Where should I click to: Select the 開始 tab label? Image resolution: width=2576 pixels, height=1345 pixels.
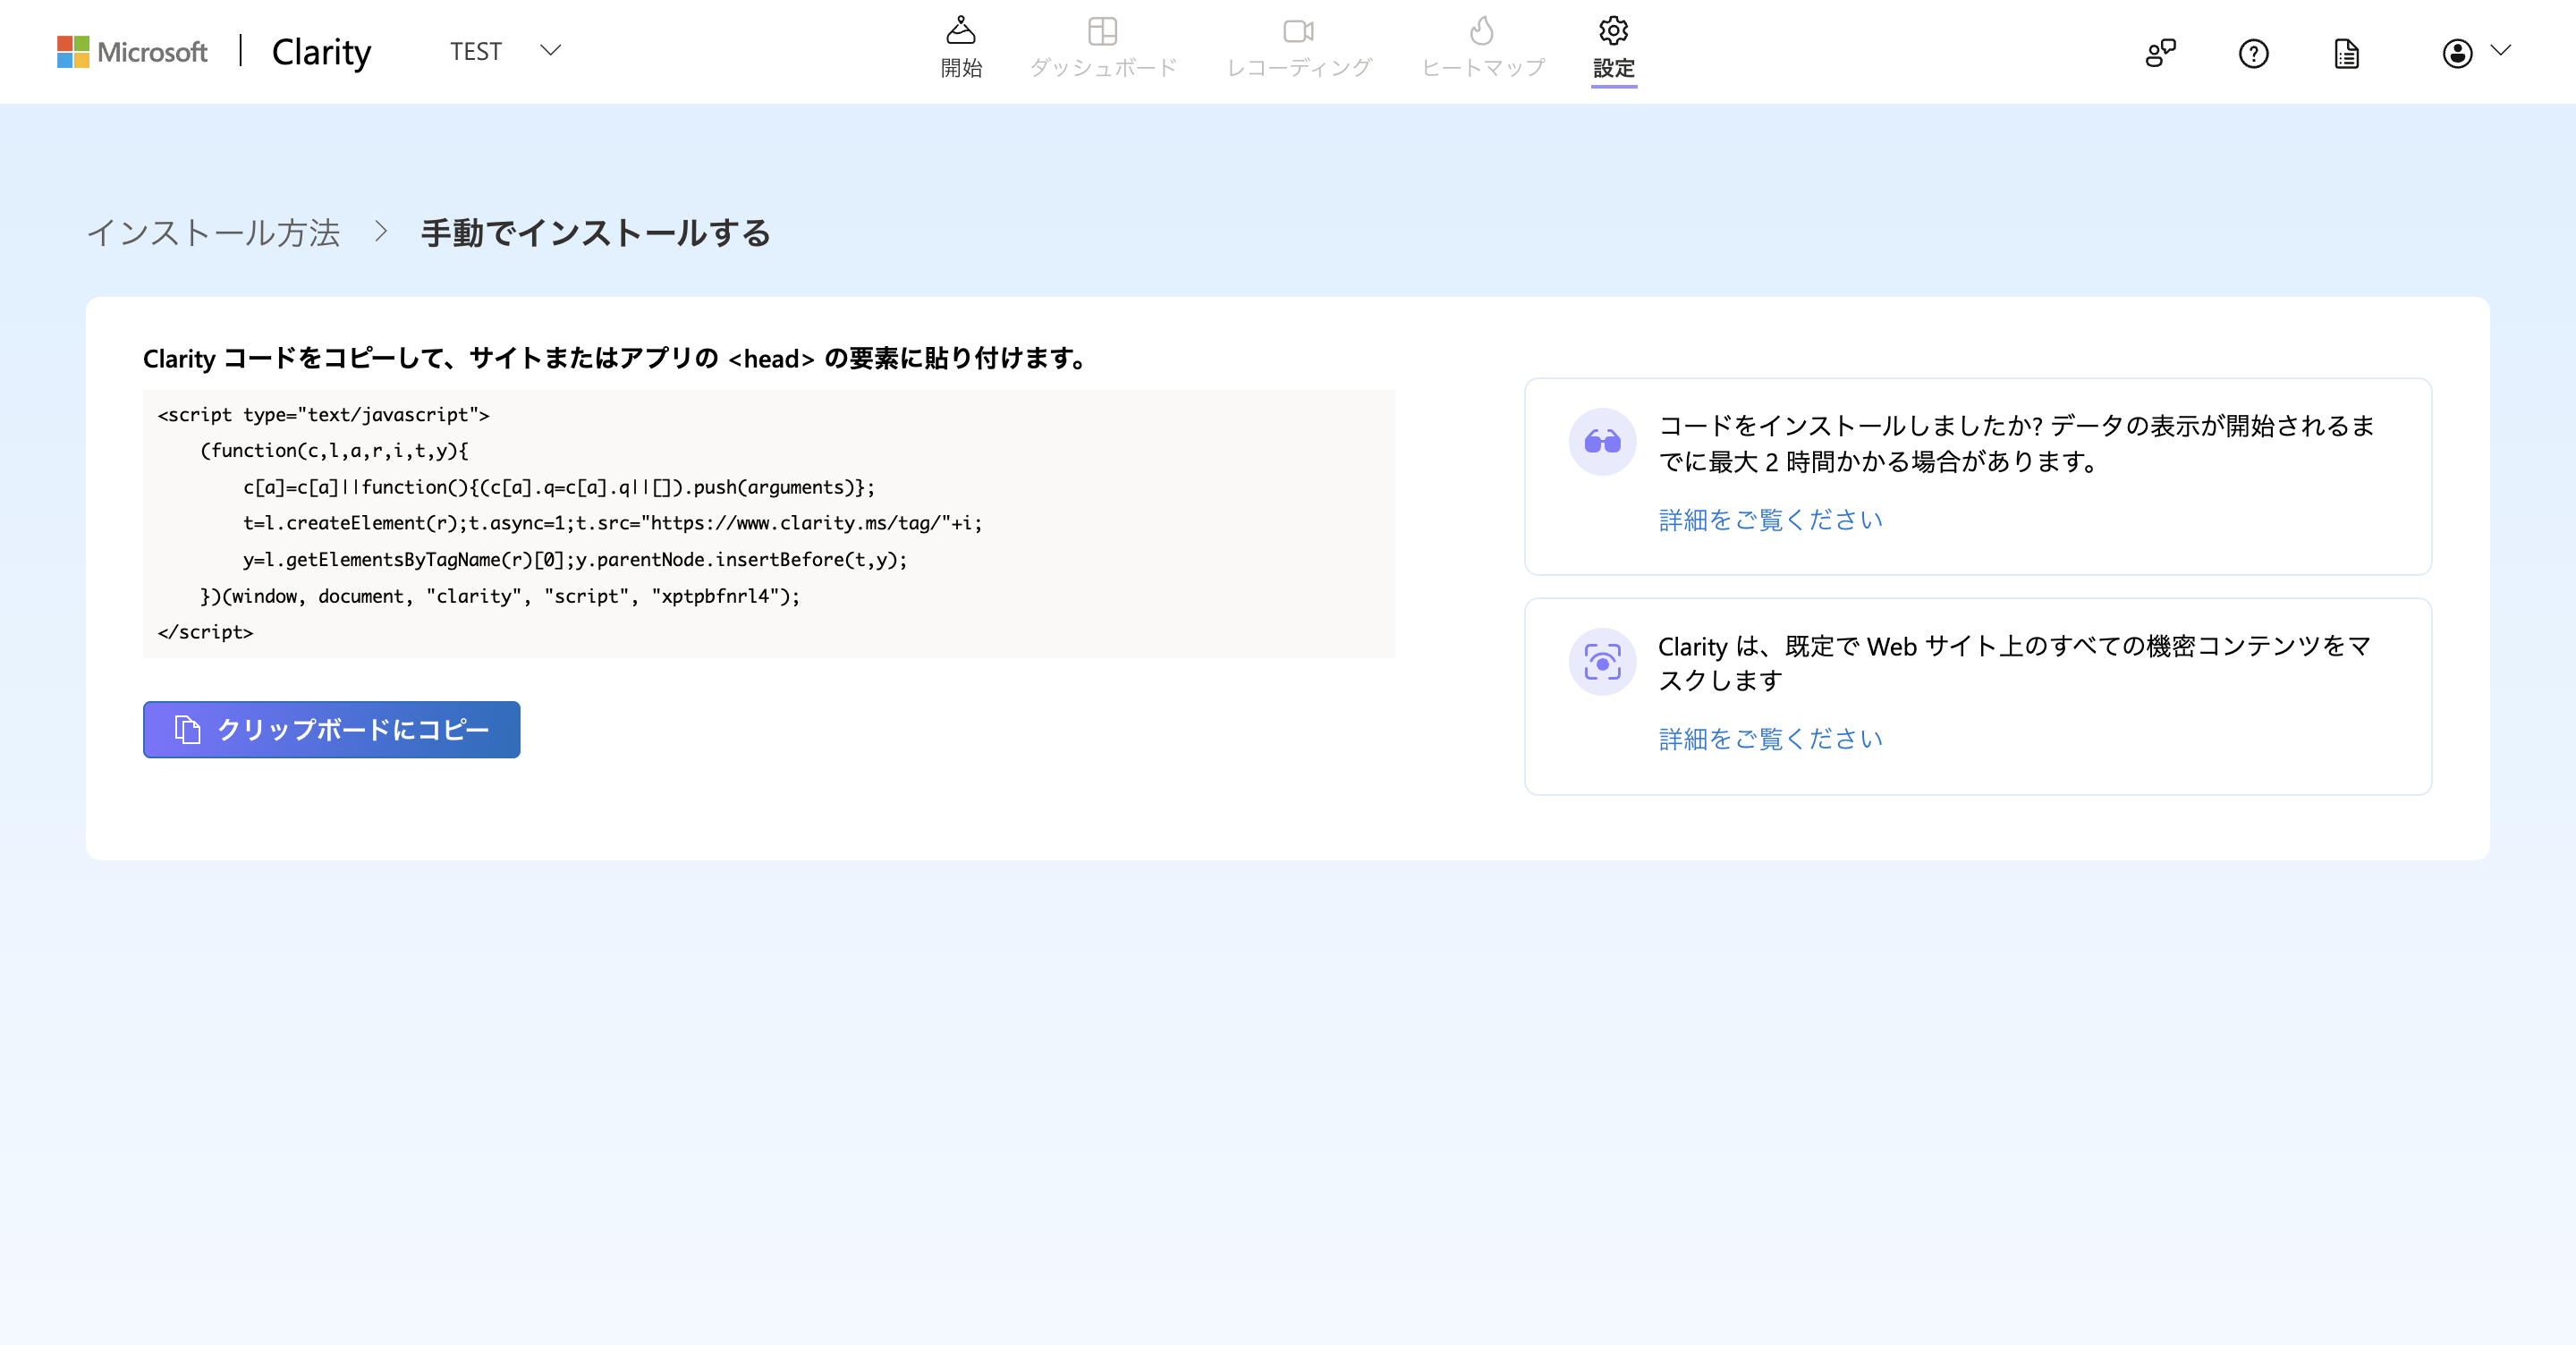tap(961, 68)
